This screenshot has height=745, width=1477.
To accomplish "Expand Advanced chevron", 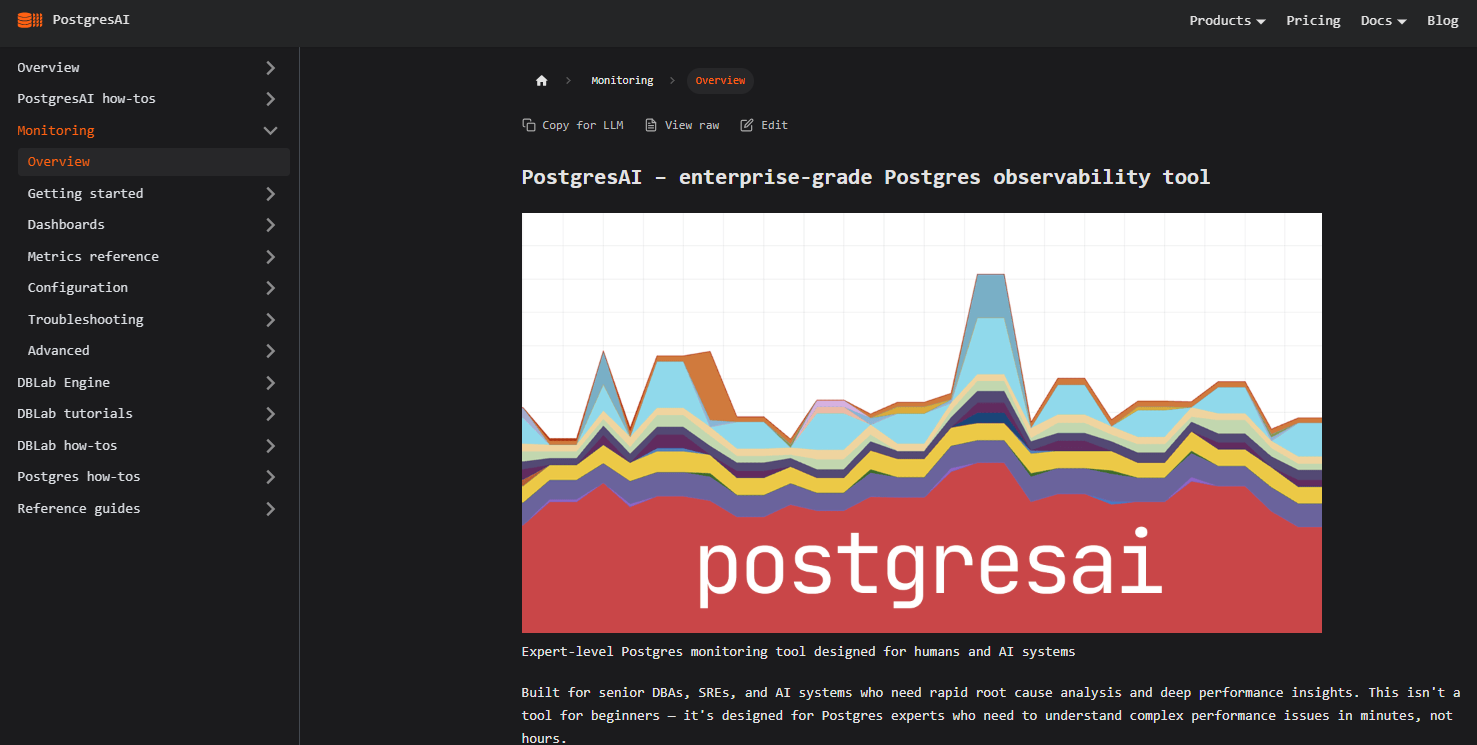I will click(x=270, y=351).
